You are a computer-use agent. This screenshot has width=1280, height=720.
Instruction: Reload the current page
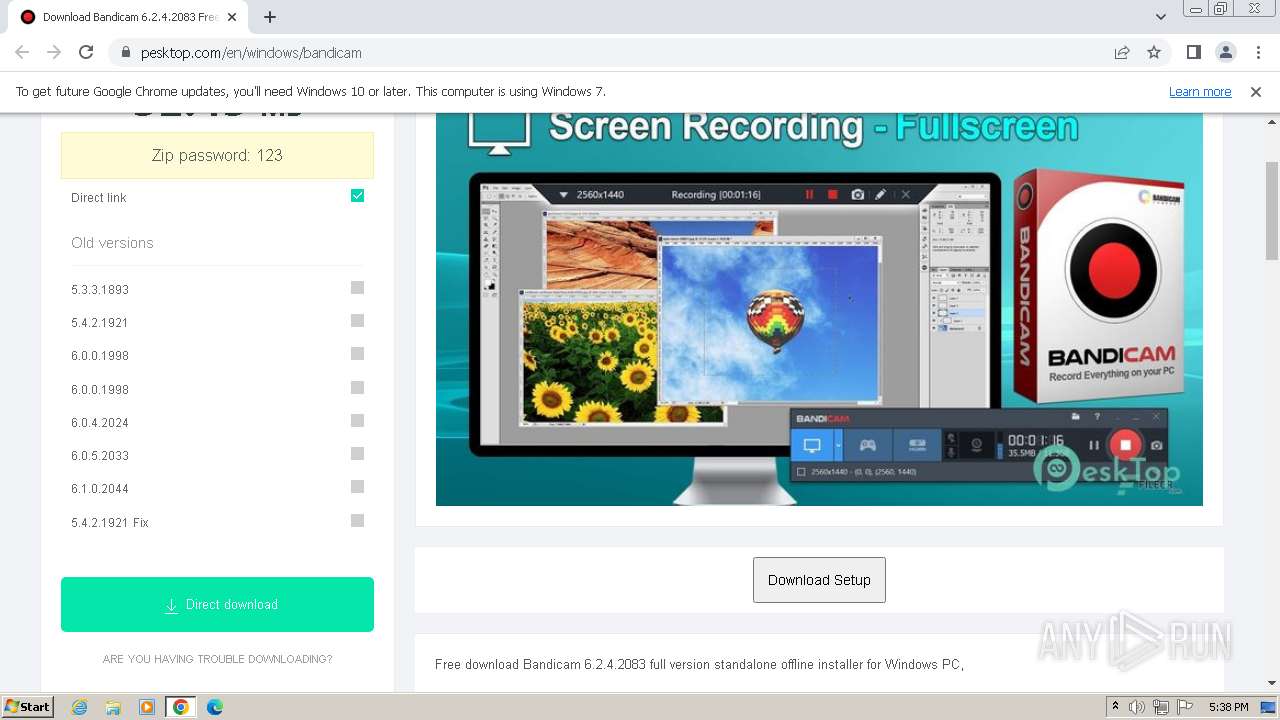(x=86, y=52)
